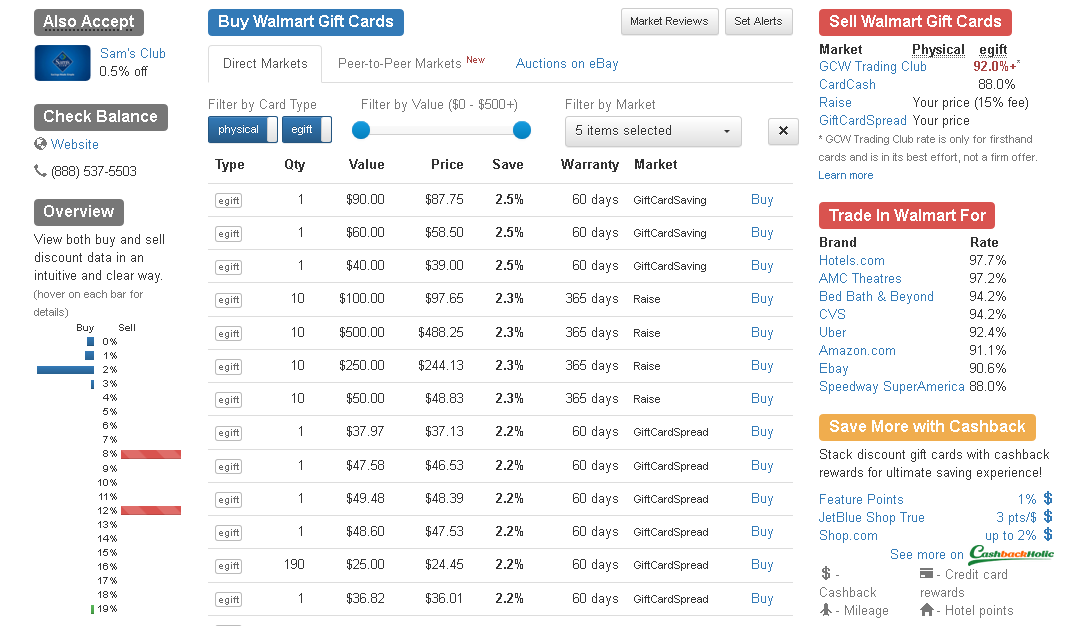Click the left handle of the value slider
Image resolution: width=1088 pixels, height=626 pixels.
[x=361, y=130]
